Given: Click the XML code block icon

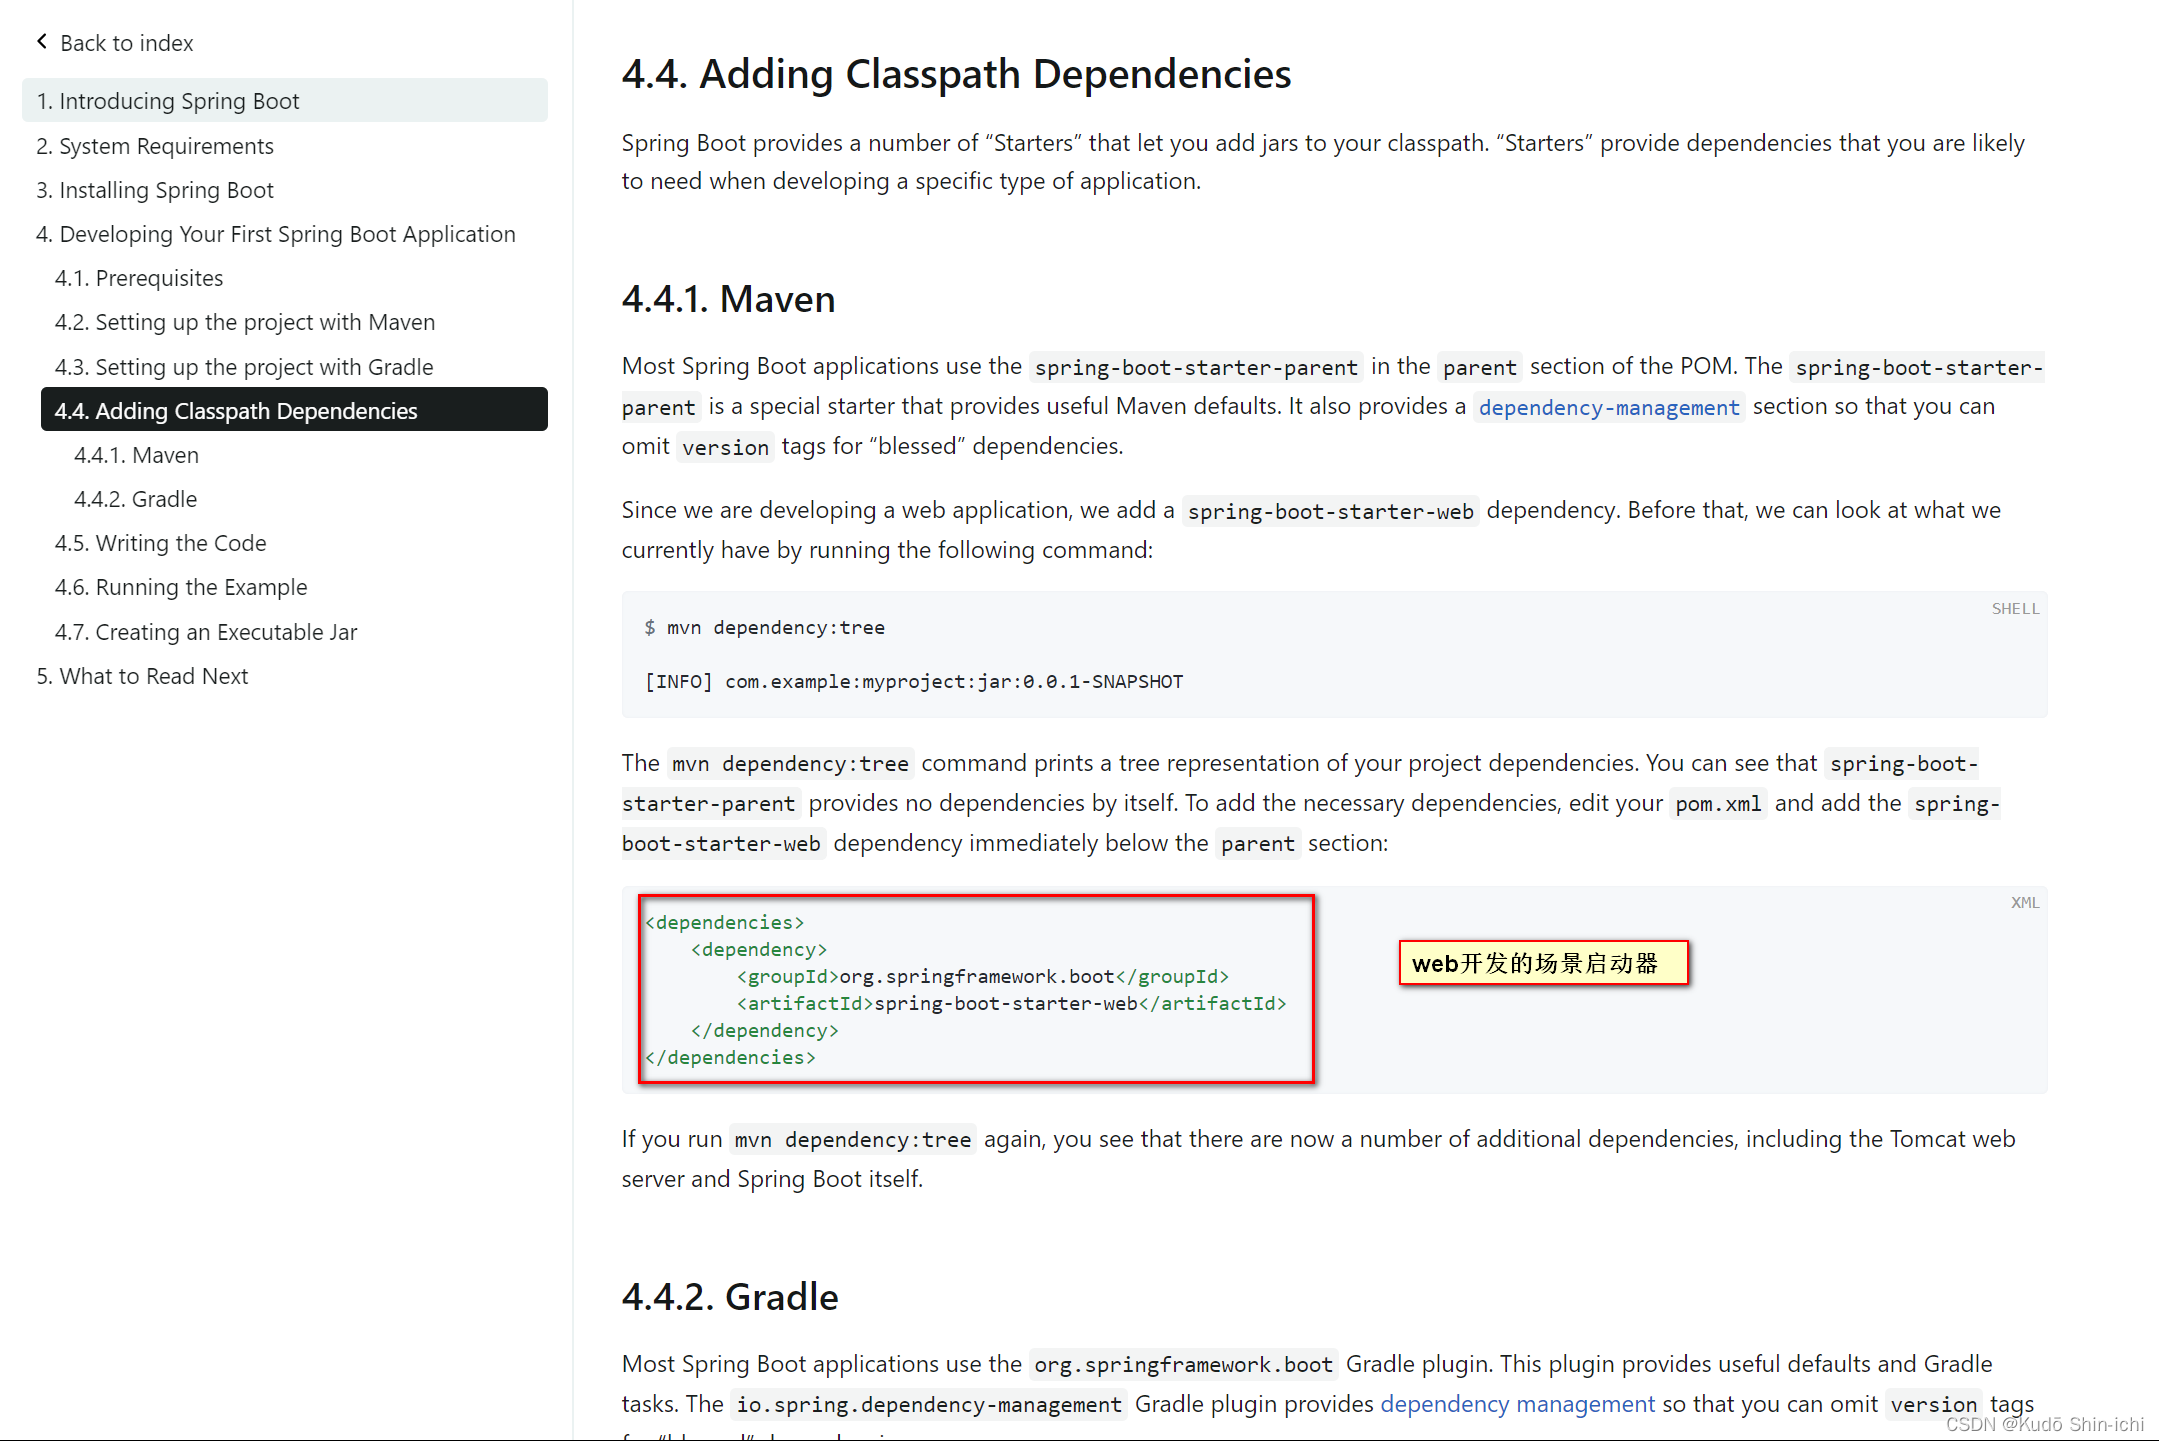Looking at the screenshot, I should point(2024,899).
